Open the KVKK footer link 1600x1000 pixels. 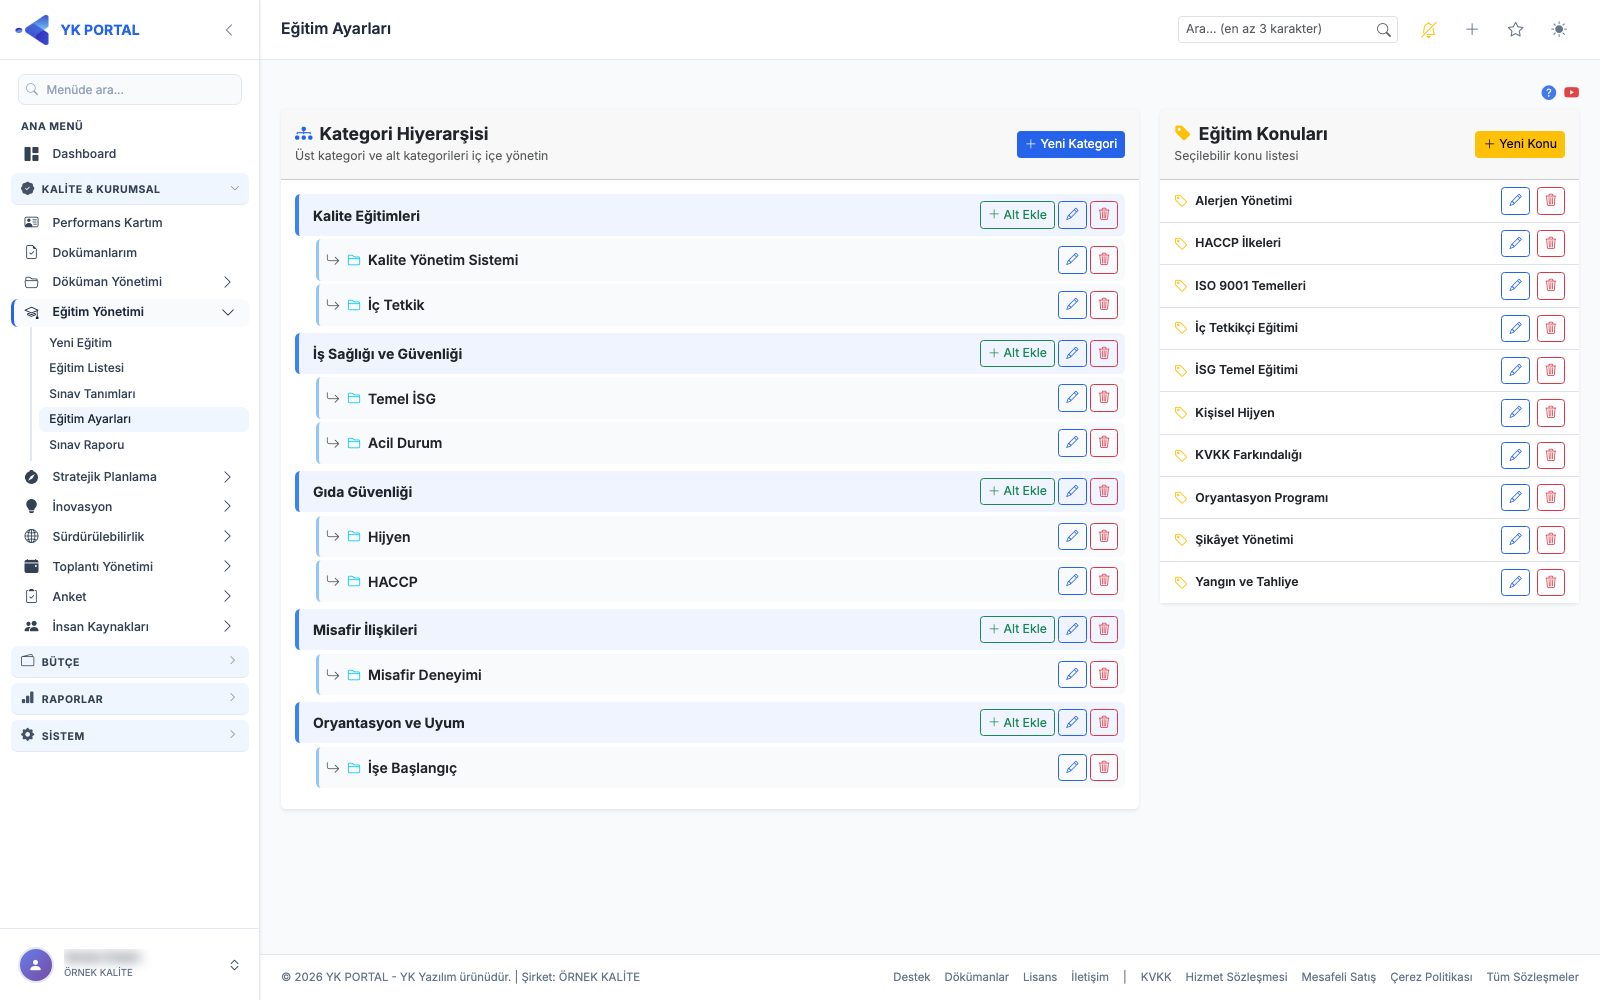pyautogui.click(x=1156, y=977)
